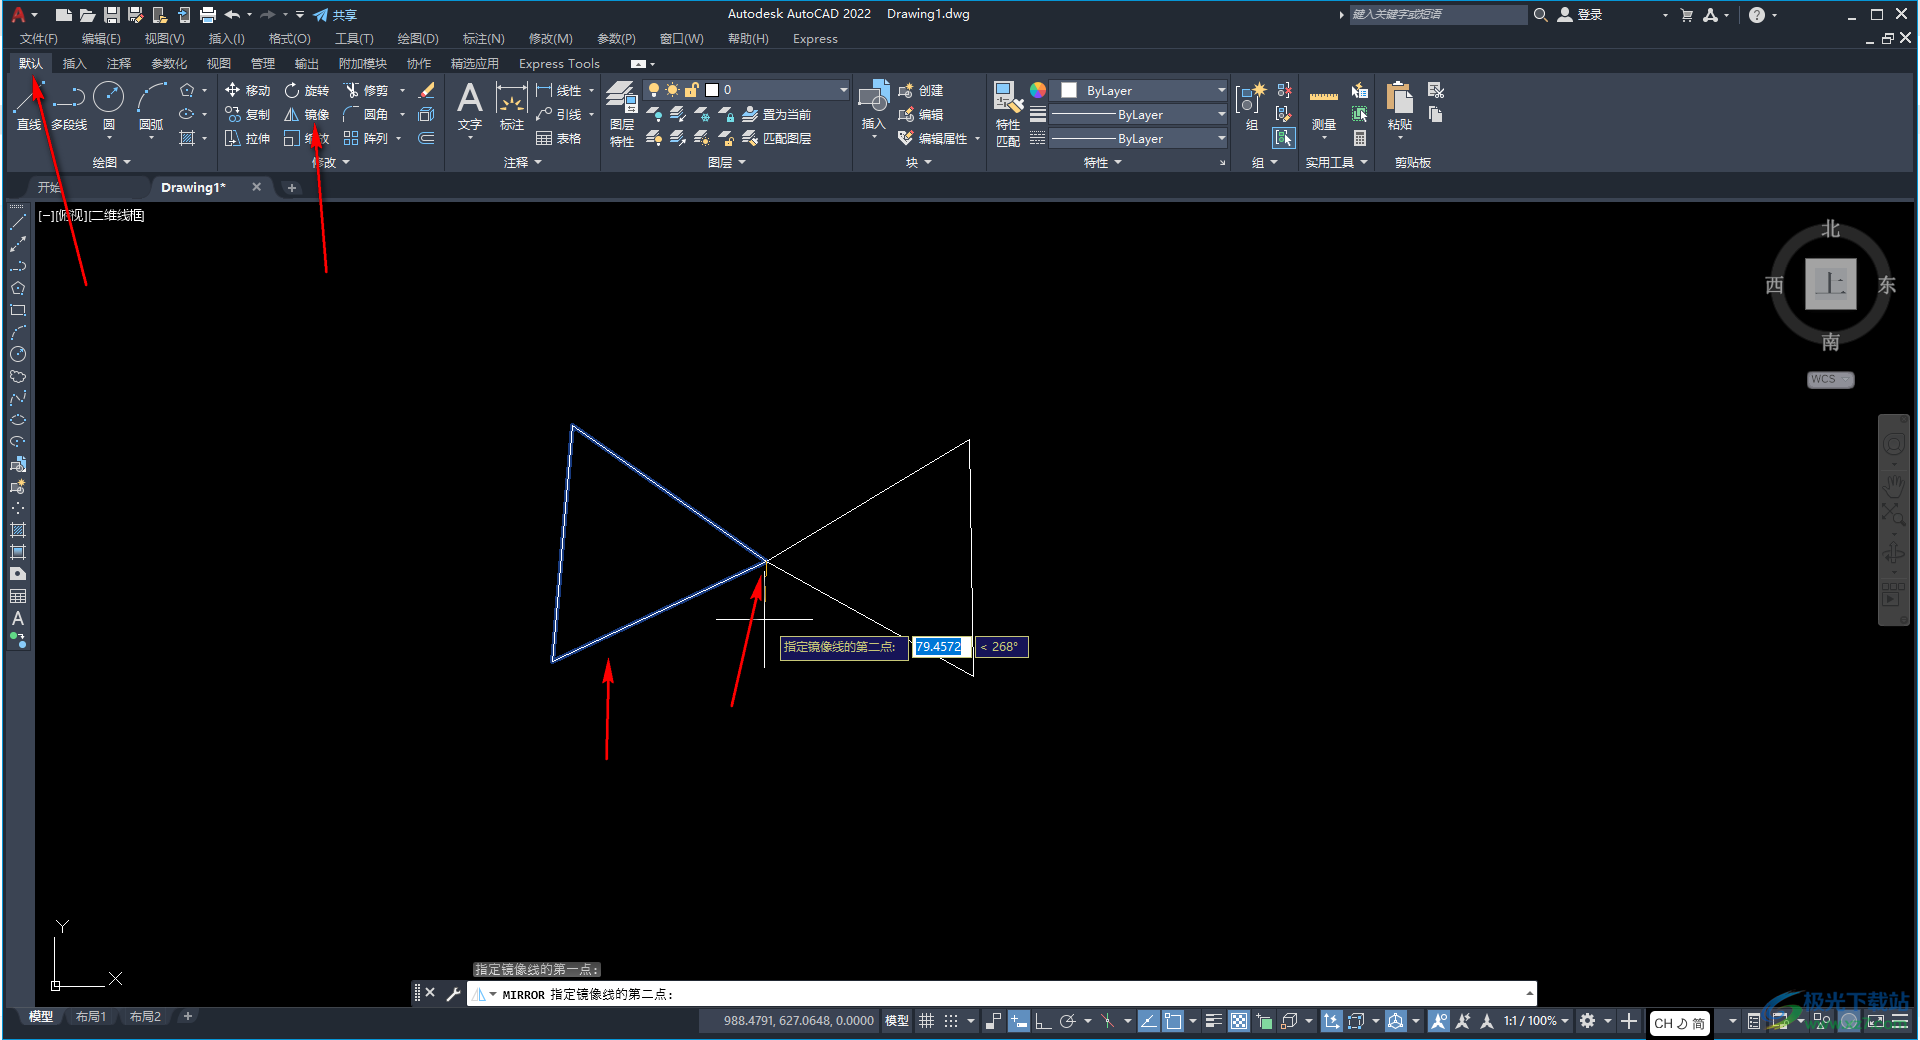Click the Trim (修剪) tool
This screenshot has width=1920, height=1040.
[x=366, y=90]
